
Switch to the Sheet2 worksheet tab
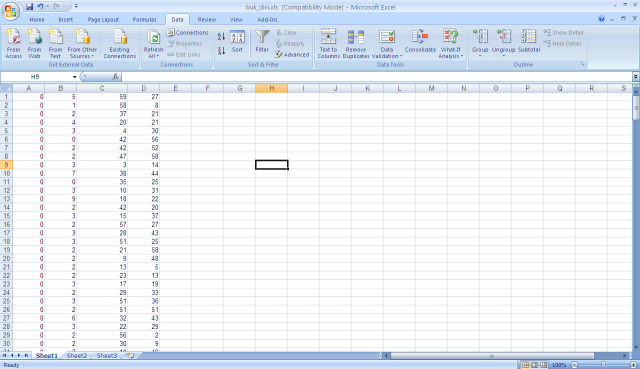[76, 356]
